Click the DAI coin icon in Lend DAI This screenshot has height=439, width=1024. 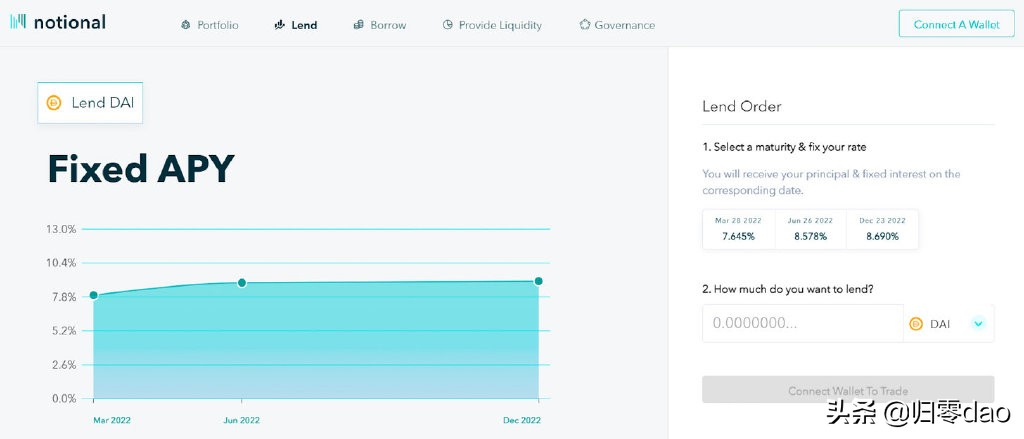click(x=54, y=103)
